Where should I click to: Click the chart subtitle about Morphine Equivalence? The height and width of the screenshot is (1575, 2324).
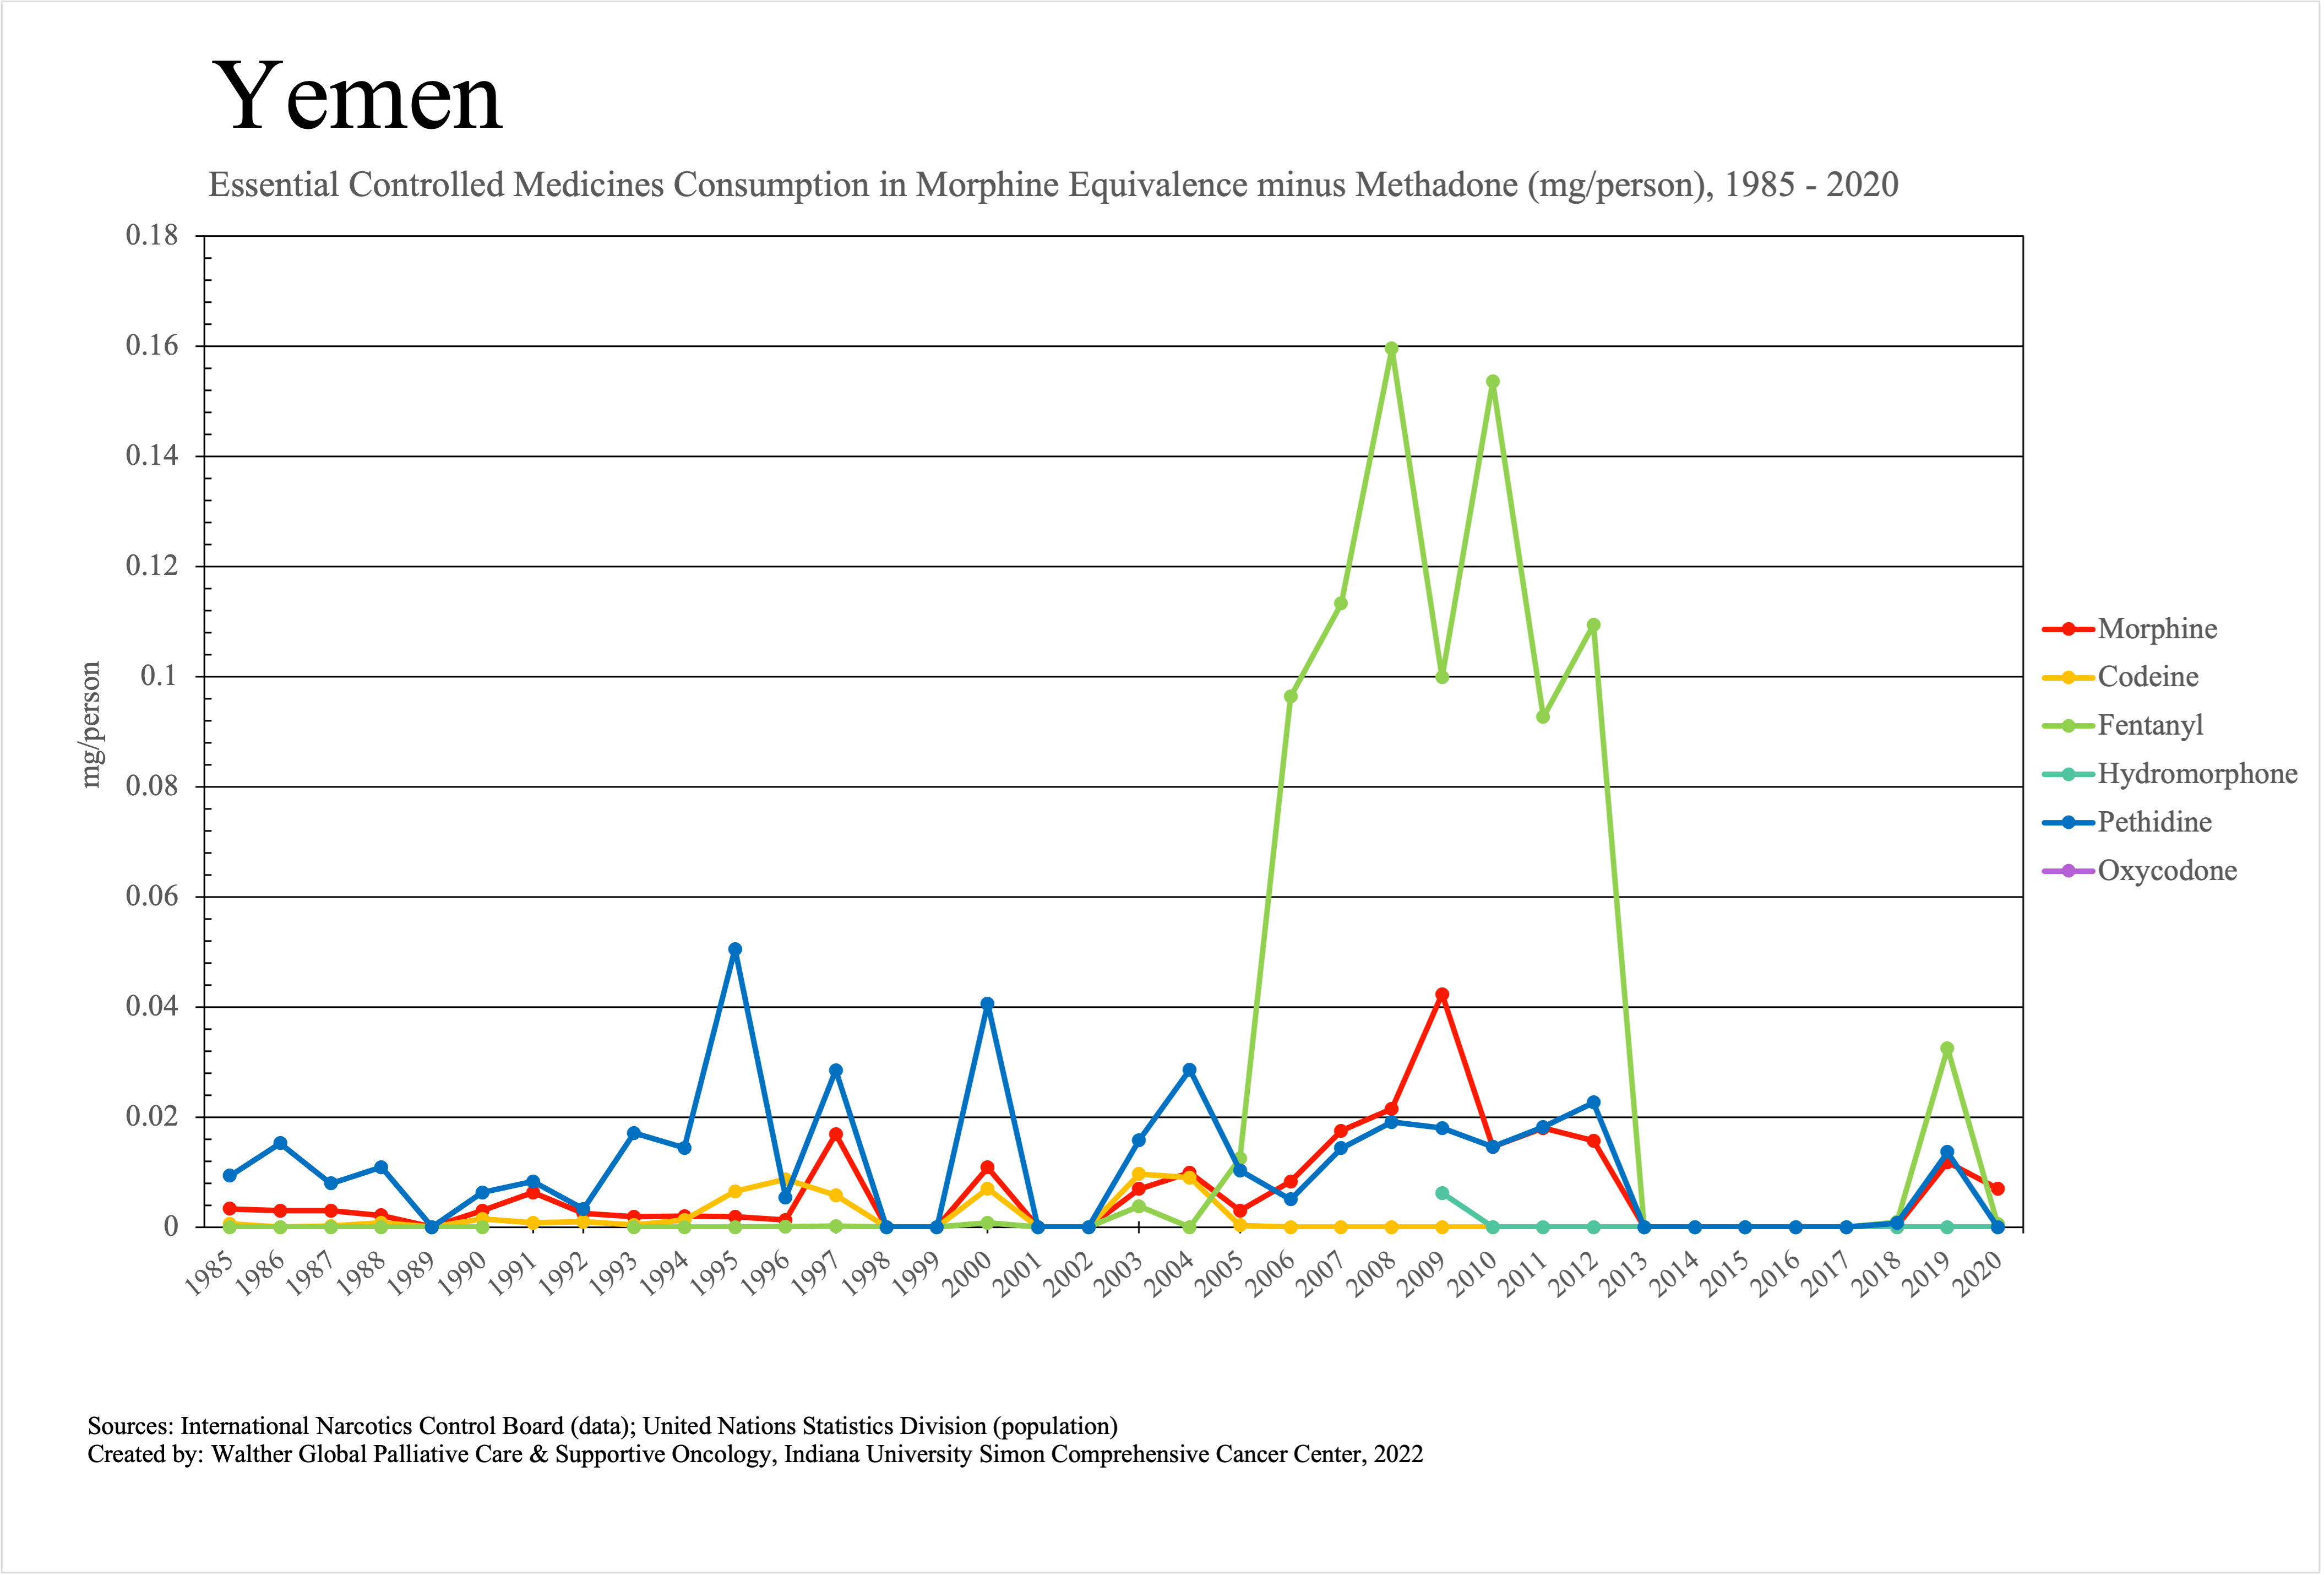pos(1053,185)
